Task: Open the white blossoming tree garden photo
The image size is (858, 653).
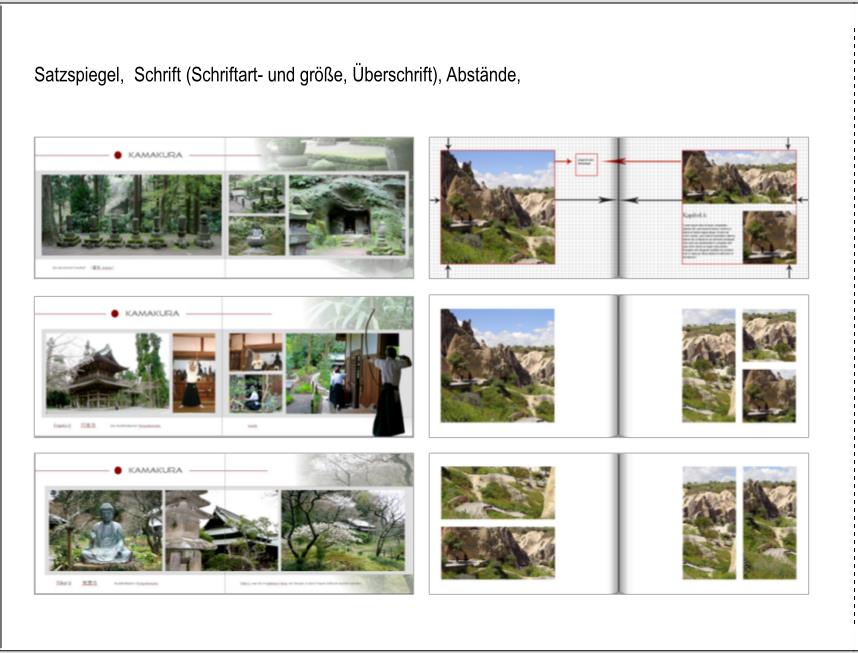Action: coord(343,530)
